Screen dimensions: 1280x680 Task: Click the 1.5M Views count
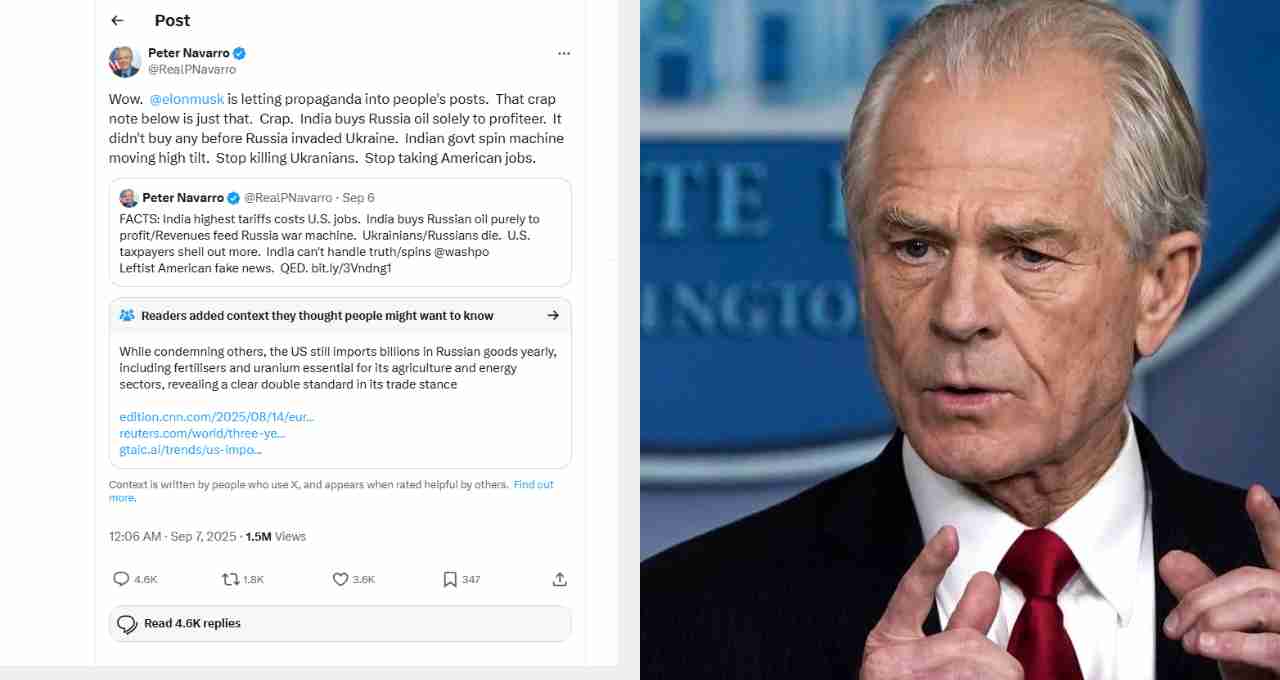pyautogui.click(x=276, y=537)
